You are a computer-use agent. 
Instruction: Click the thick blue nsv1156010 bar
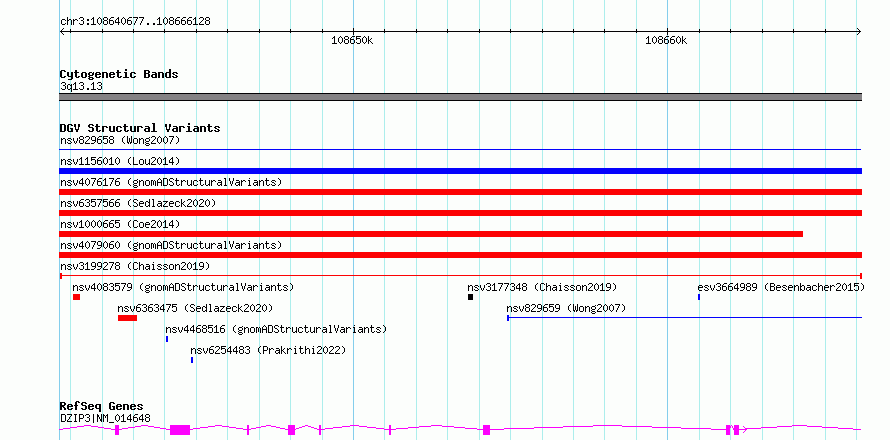[460, 171]
